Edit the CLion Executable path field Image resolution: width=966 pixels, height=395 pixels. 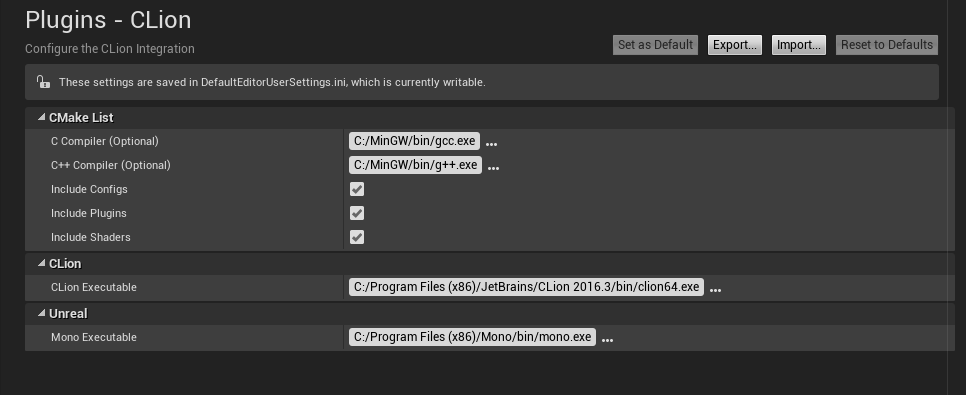(526, 287)
